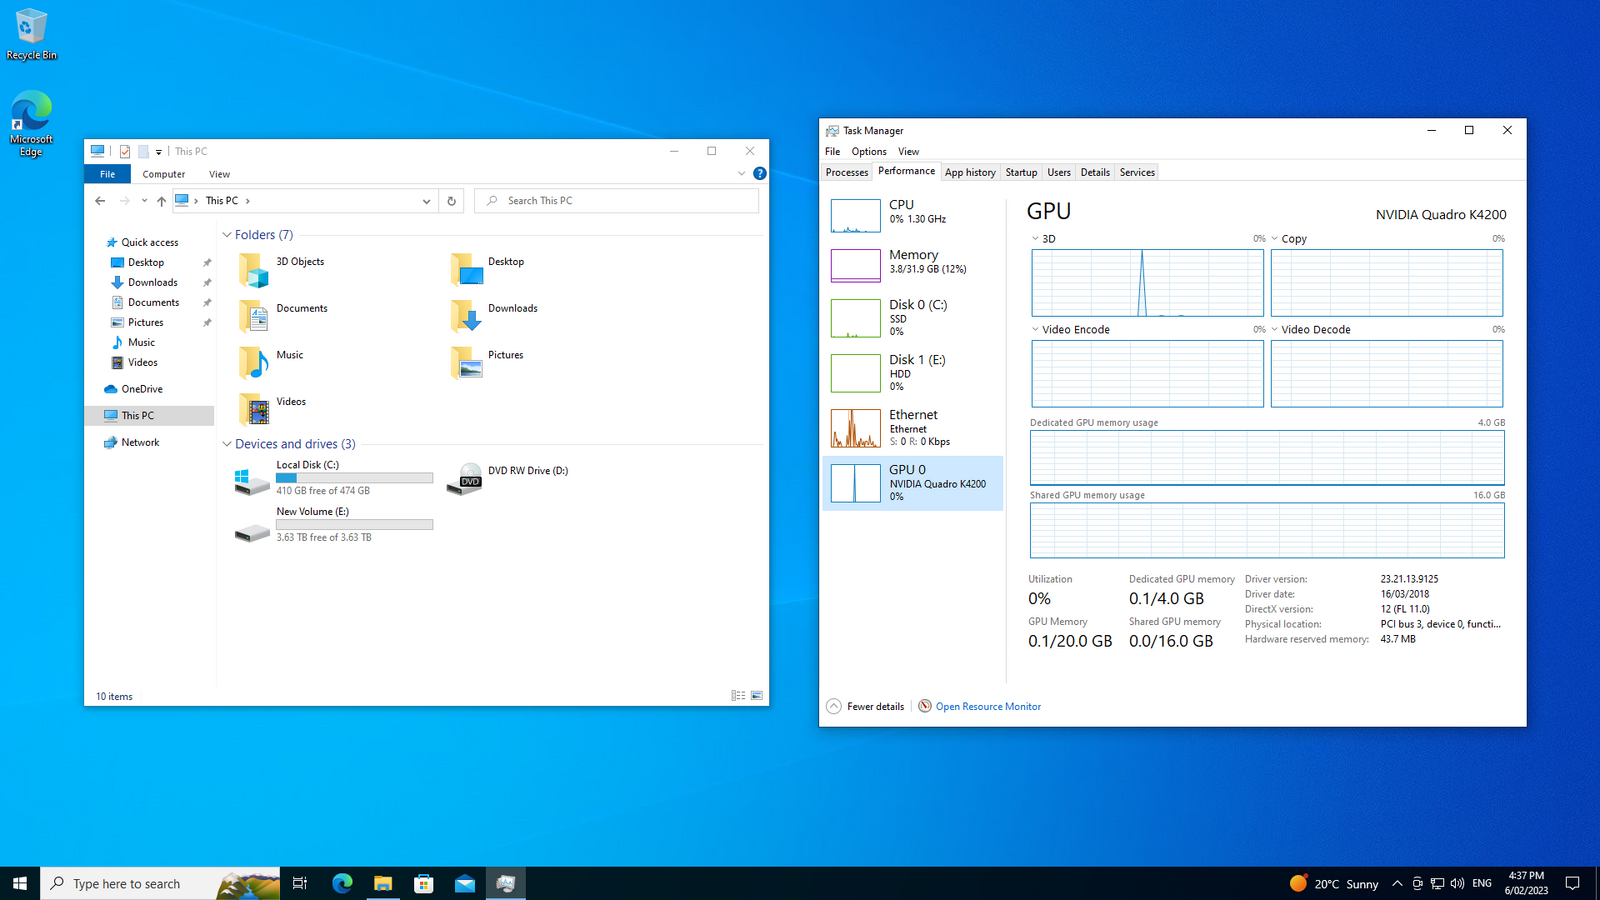This screenshot has width=1600, height=900.
Task: Click the taskbar search box
Action: click(x=160, y=883)
